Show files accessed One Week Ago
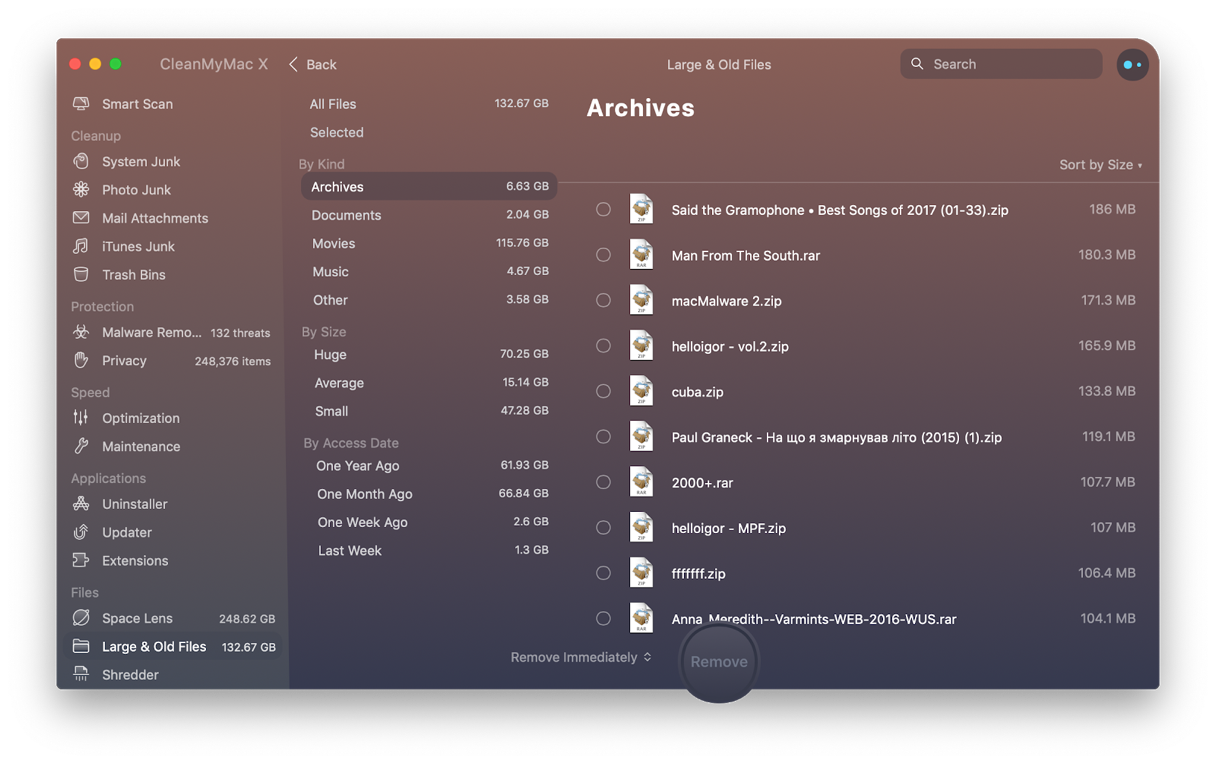This screenshot has height=760, width=1216. pyautogui.click(x=428, y=522)
